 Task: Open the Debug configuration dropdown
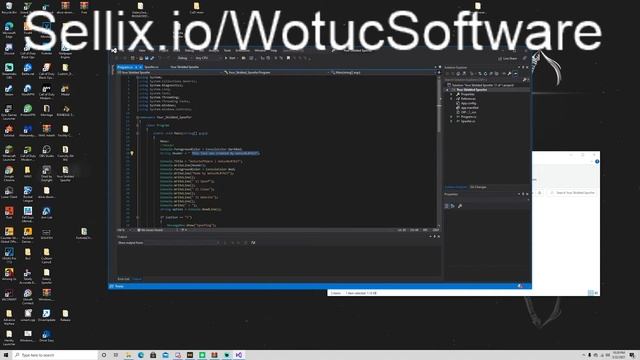(x=184, y=58)
